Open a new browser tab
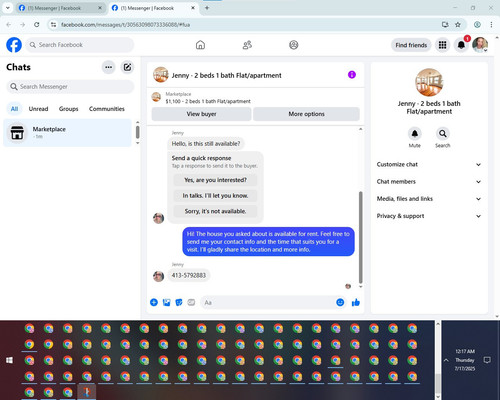The image size is (500, 400). [207, 8]
